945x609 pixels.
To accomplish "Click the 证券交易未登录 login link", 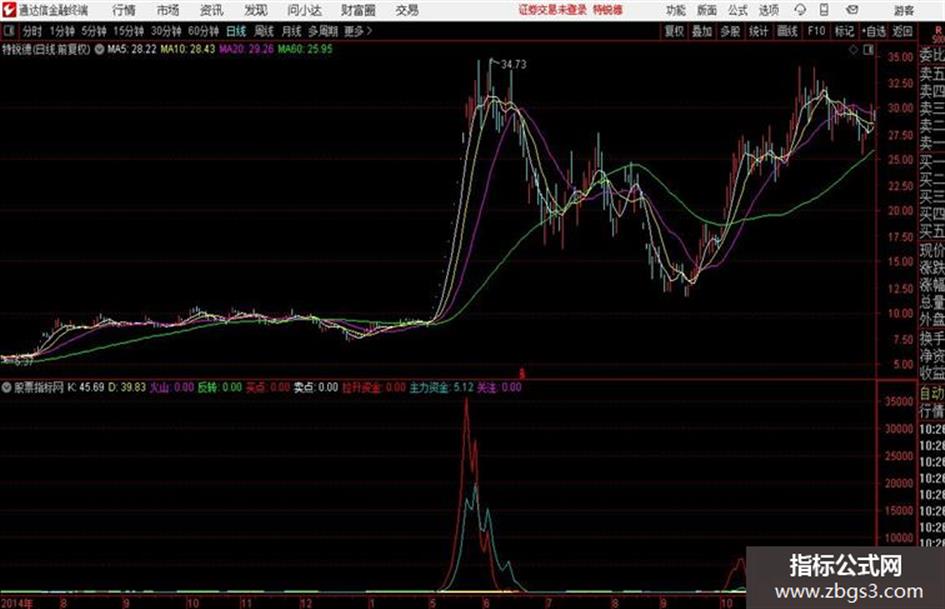I will (x=553, y=10).
